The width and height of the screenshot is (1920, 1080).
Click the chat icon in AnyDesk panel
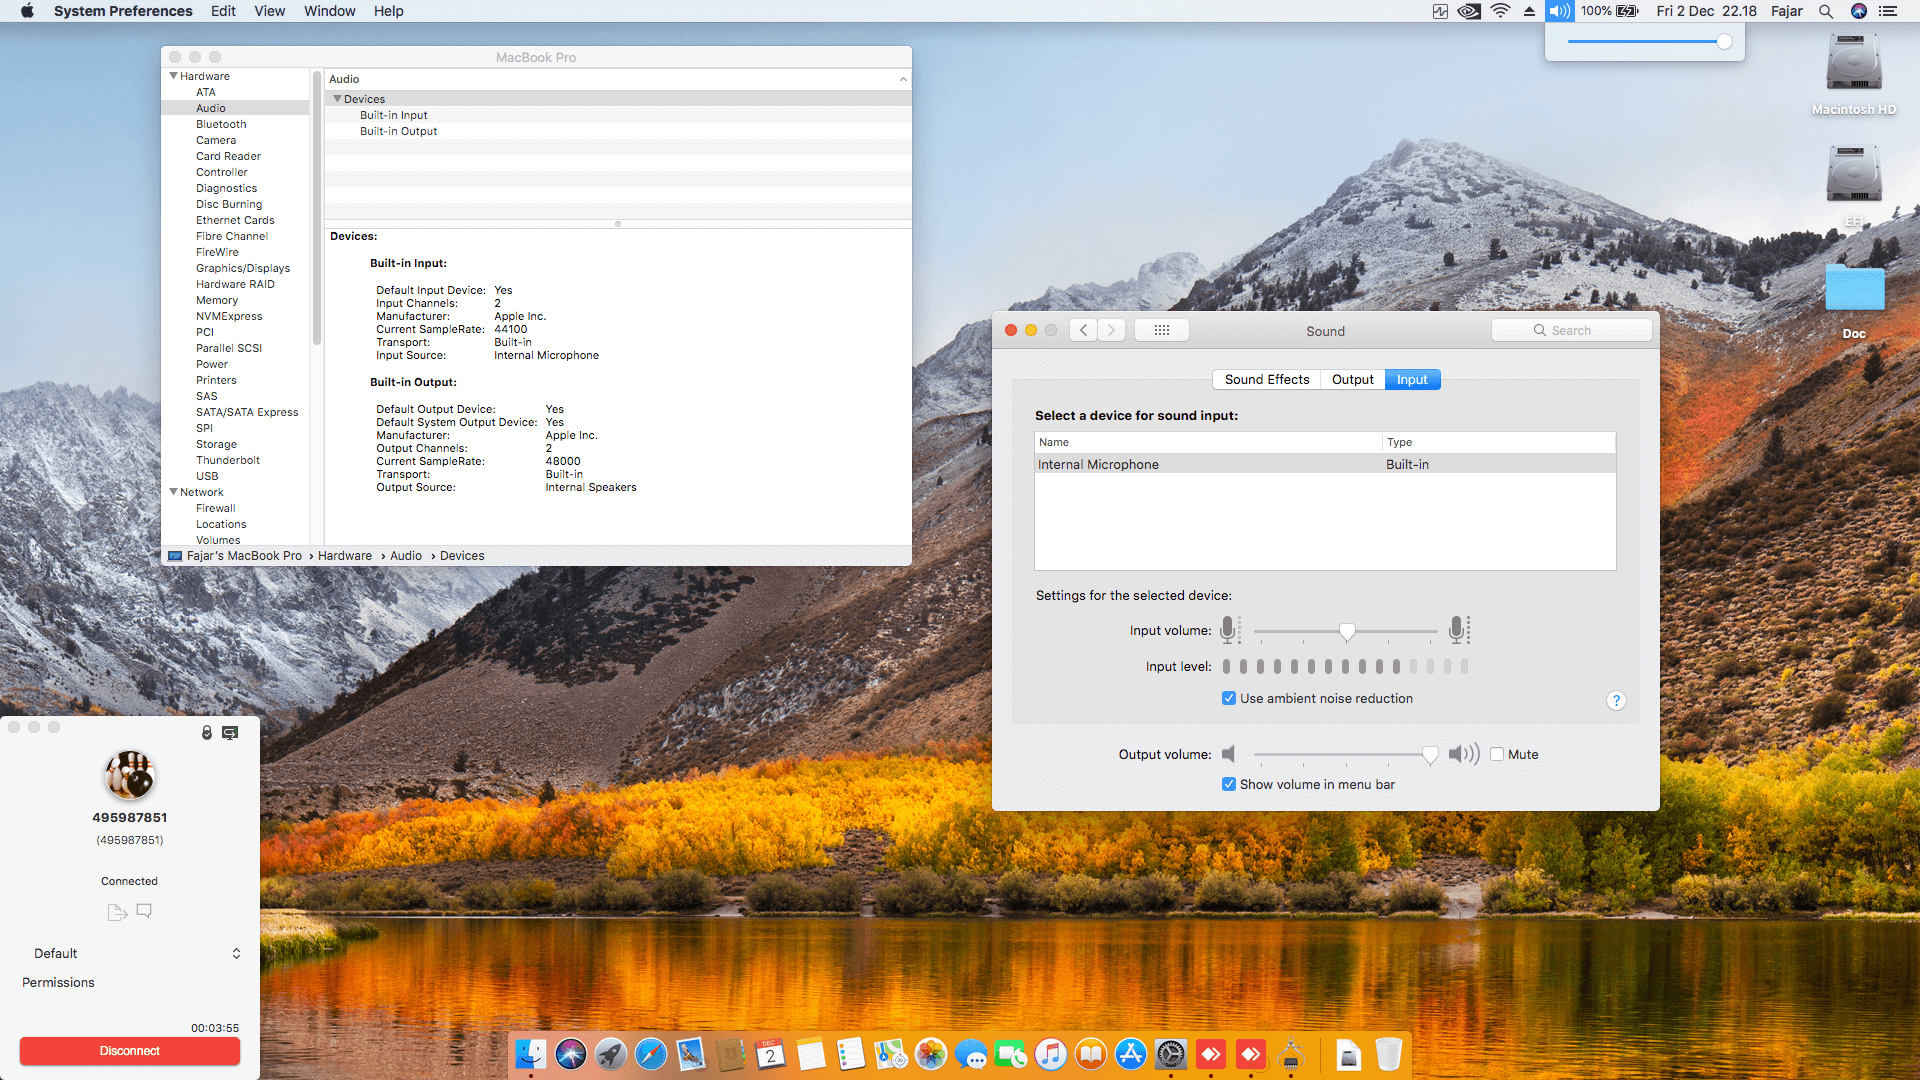tap(144, 911)
